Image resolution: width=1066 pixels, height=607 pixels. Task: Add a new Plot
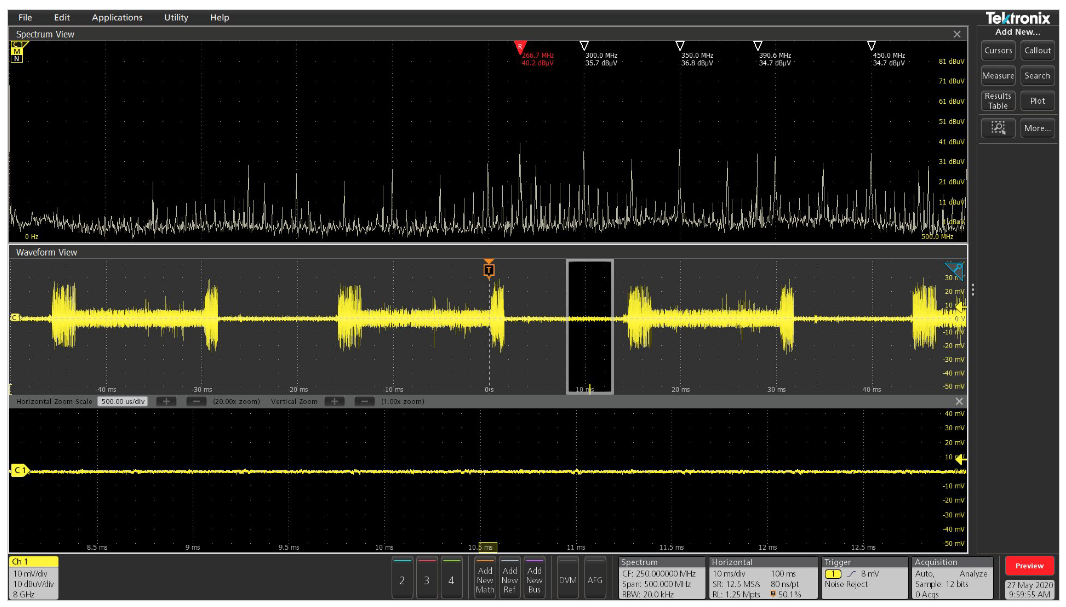1037,101
